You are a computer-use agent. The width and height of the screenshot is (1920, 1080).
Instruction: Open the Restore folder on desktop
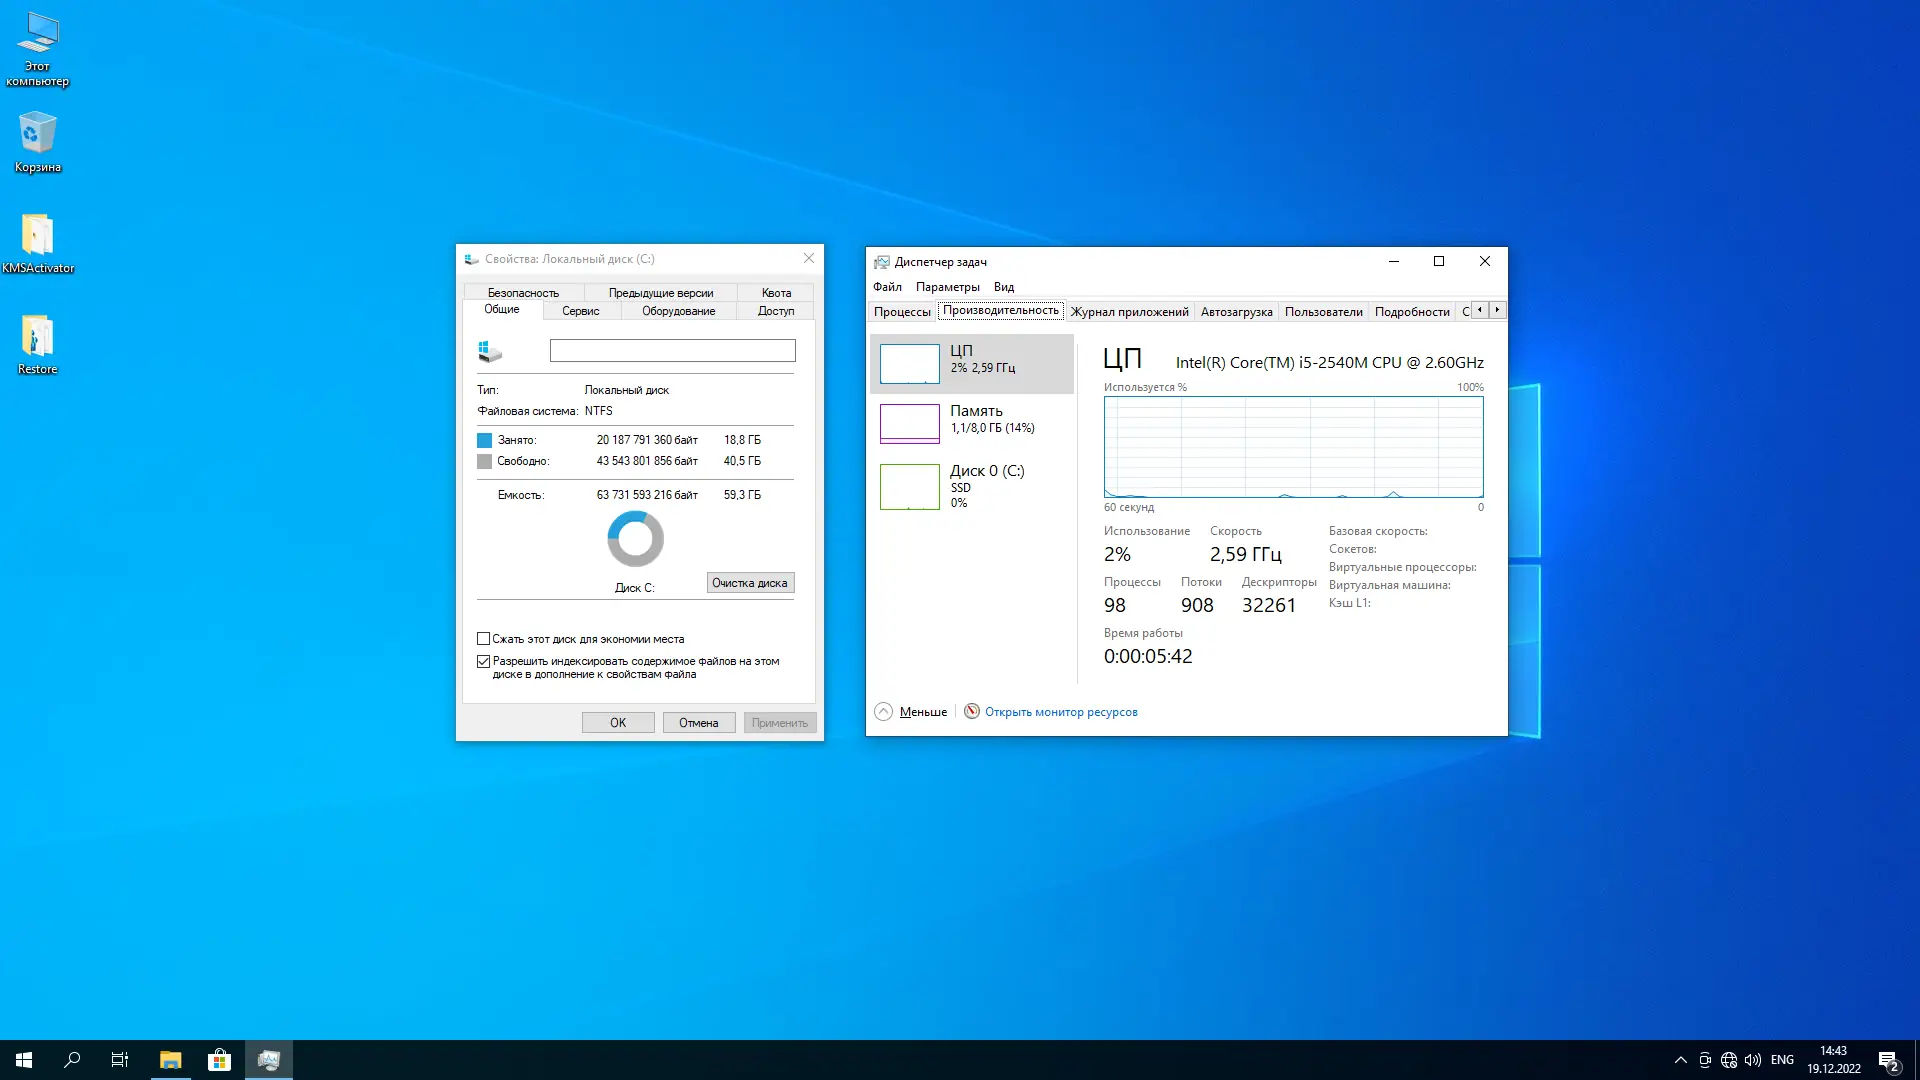click(38, 340)
